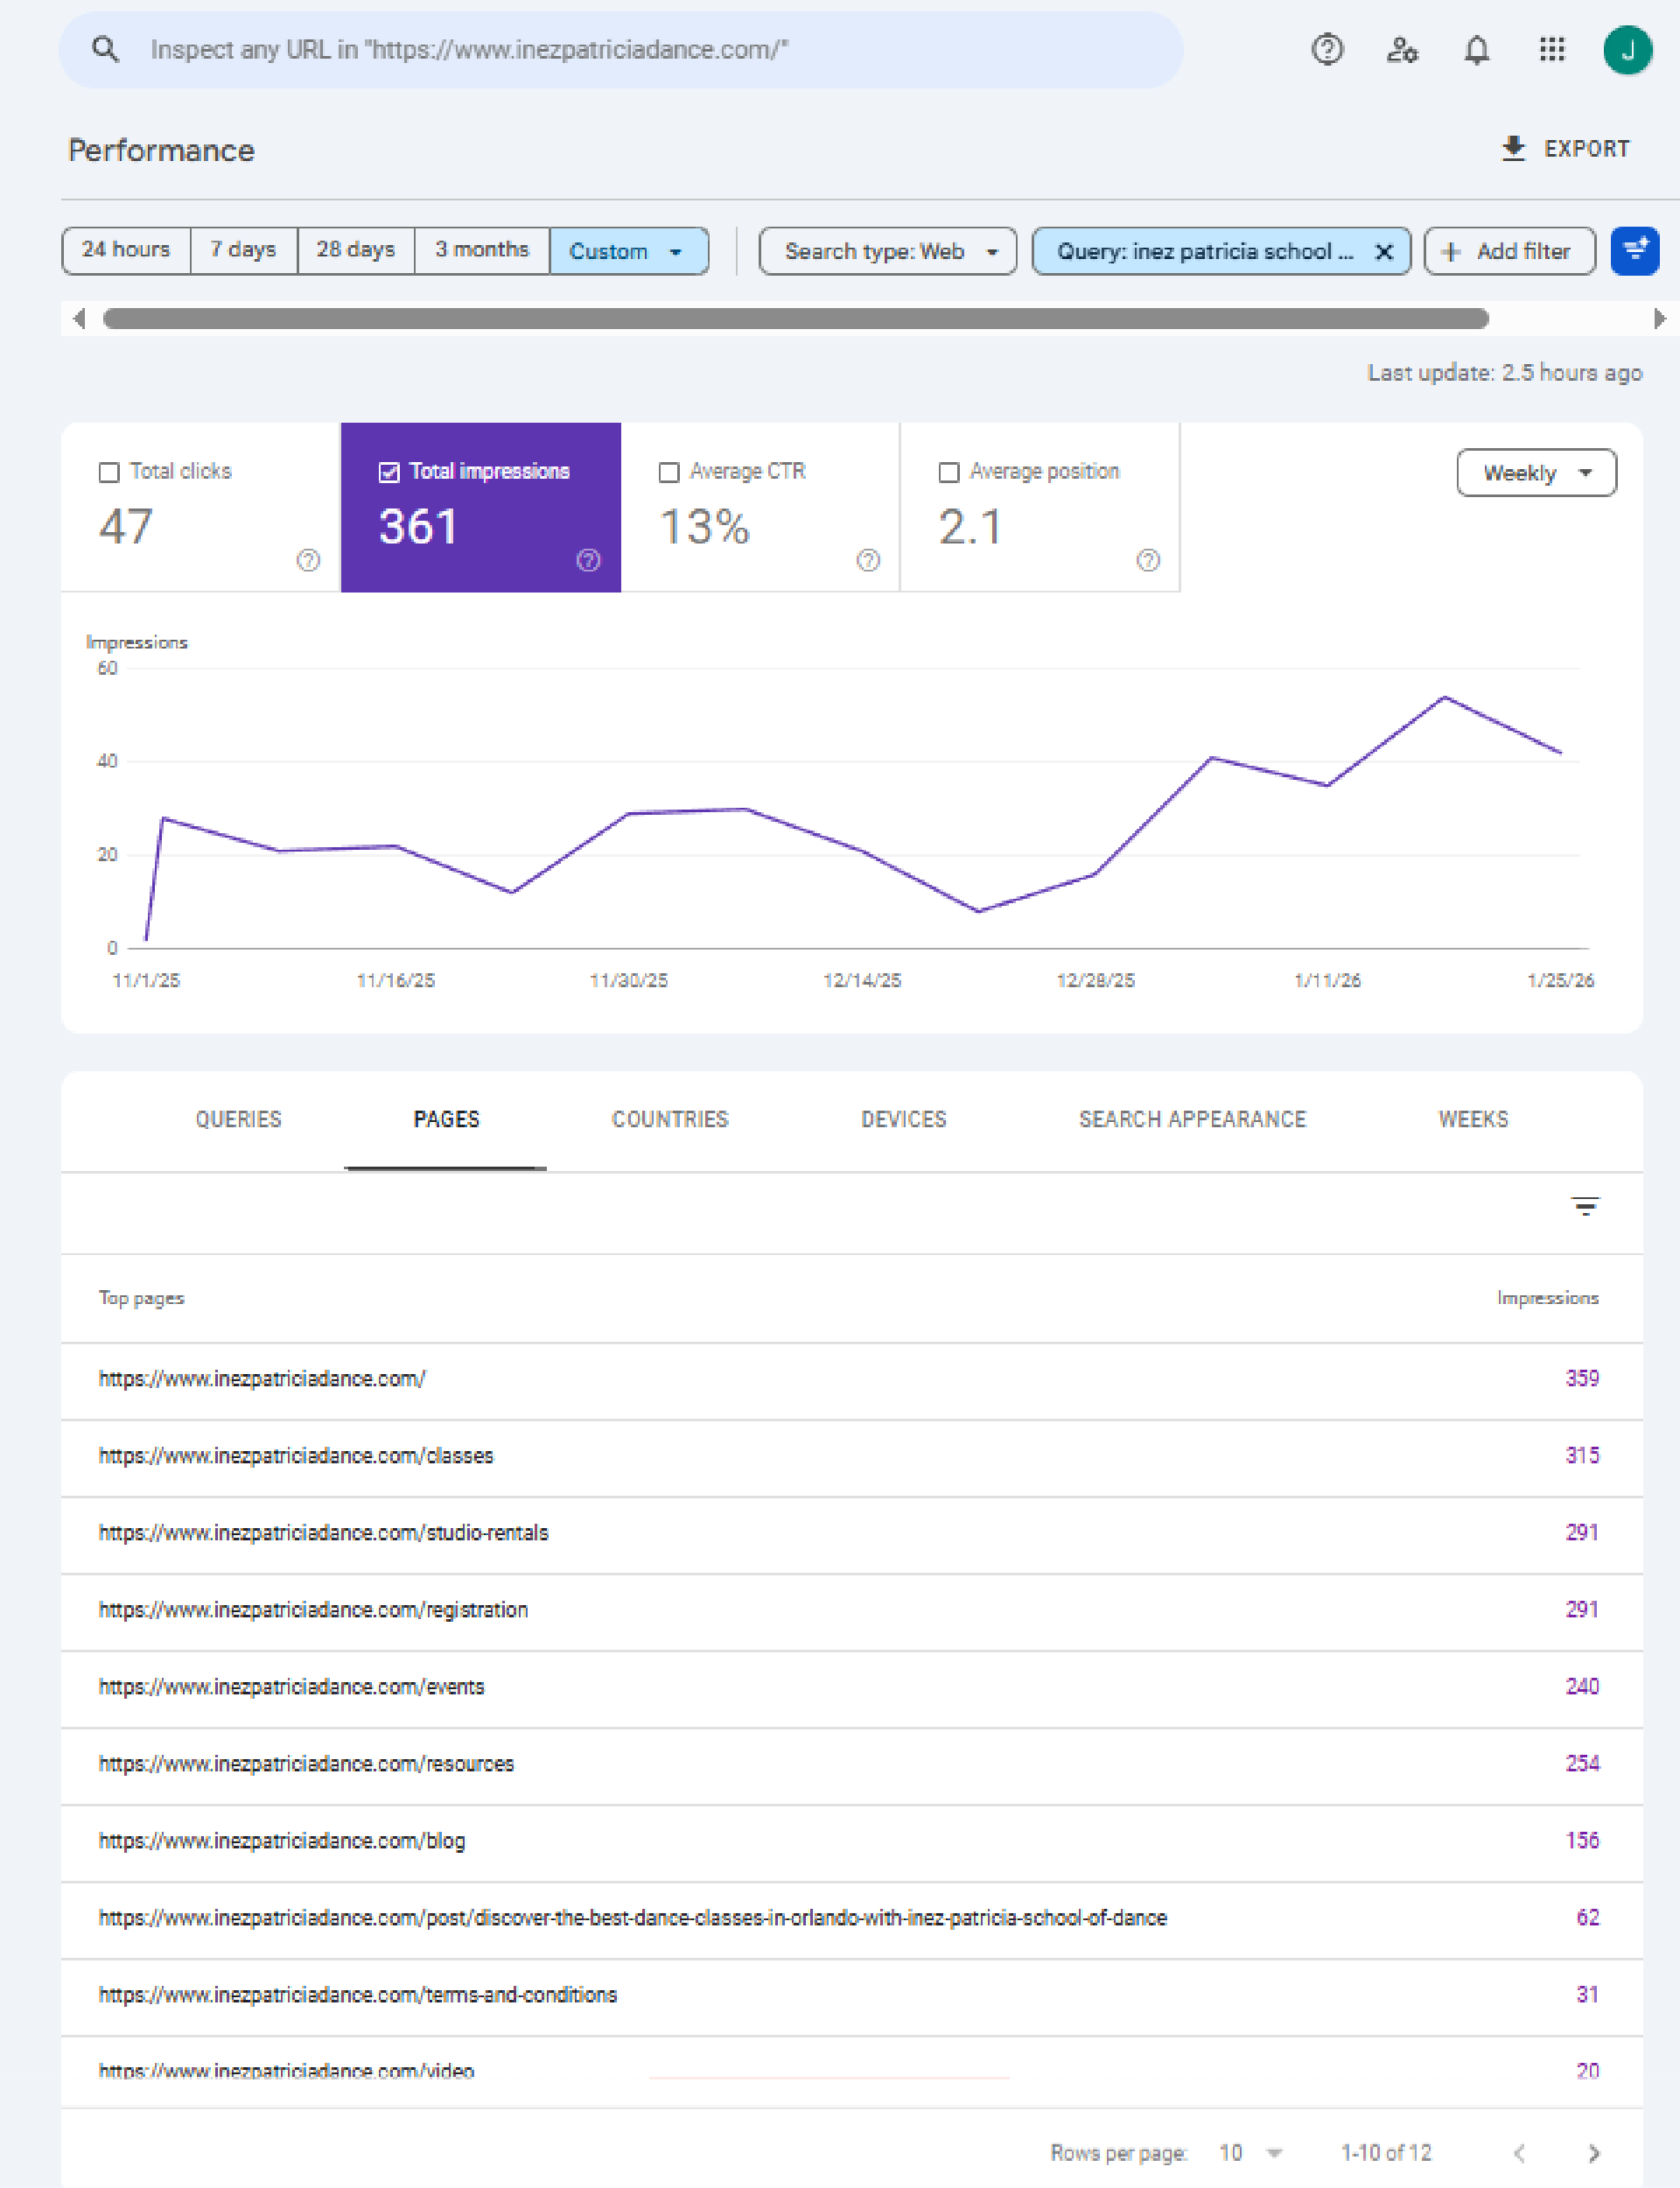Remove the inez patricia school query filter
This screenshot has width=1680, height=2188.
coord(1384,251)
